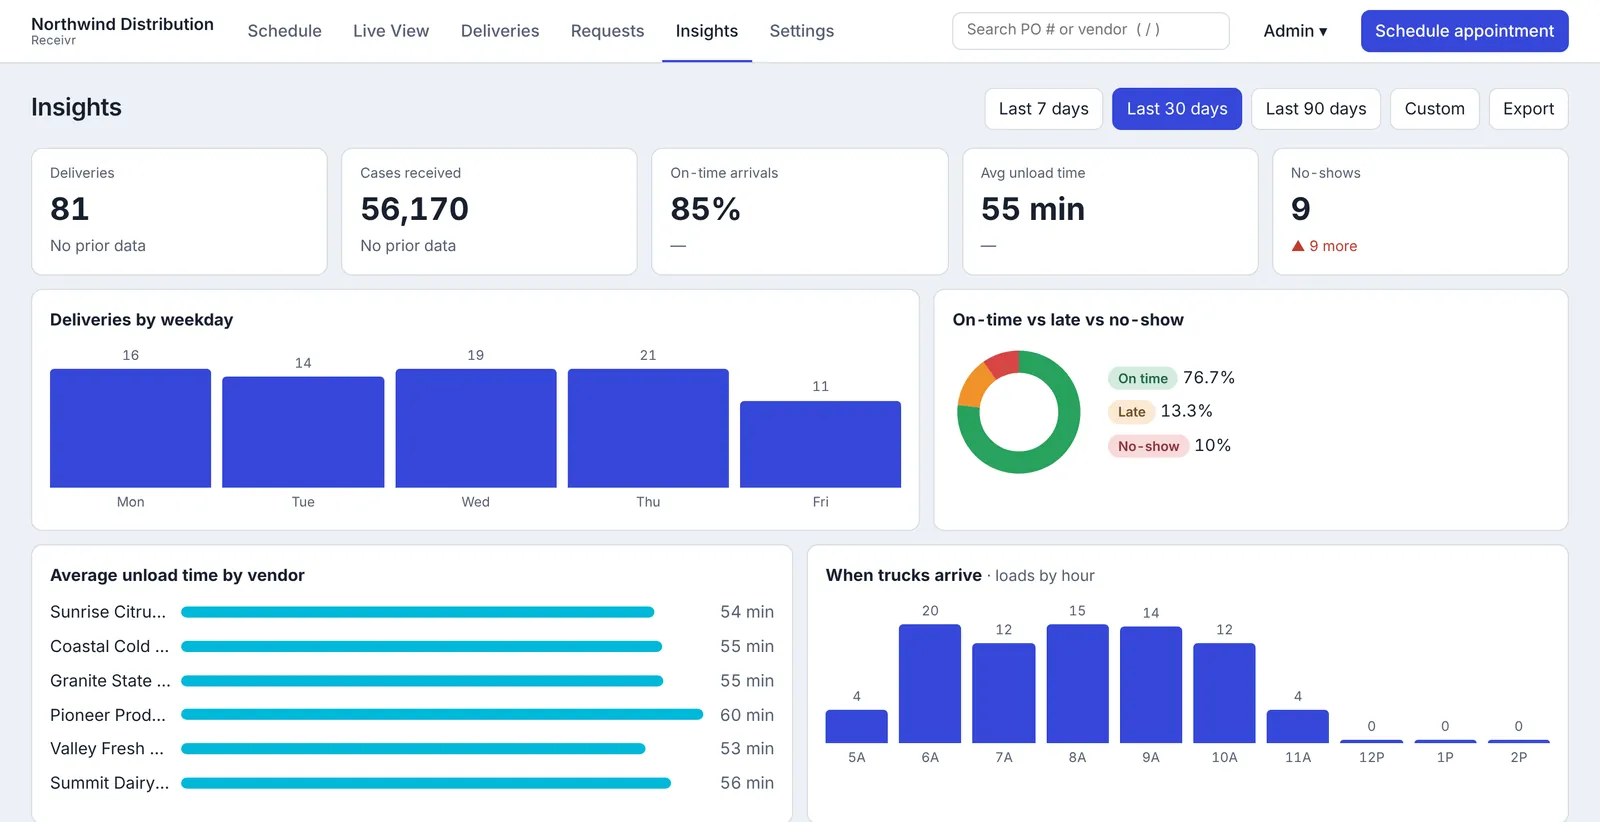Click the 10A hourly loads bar

point(1224,693)
